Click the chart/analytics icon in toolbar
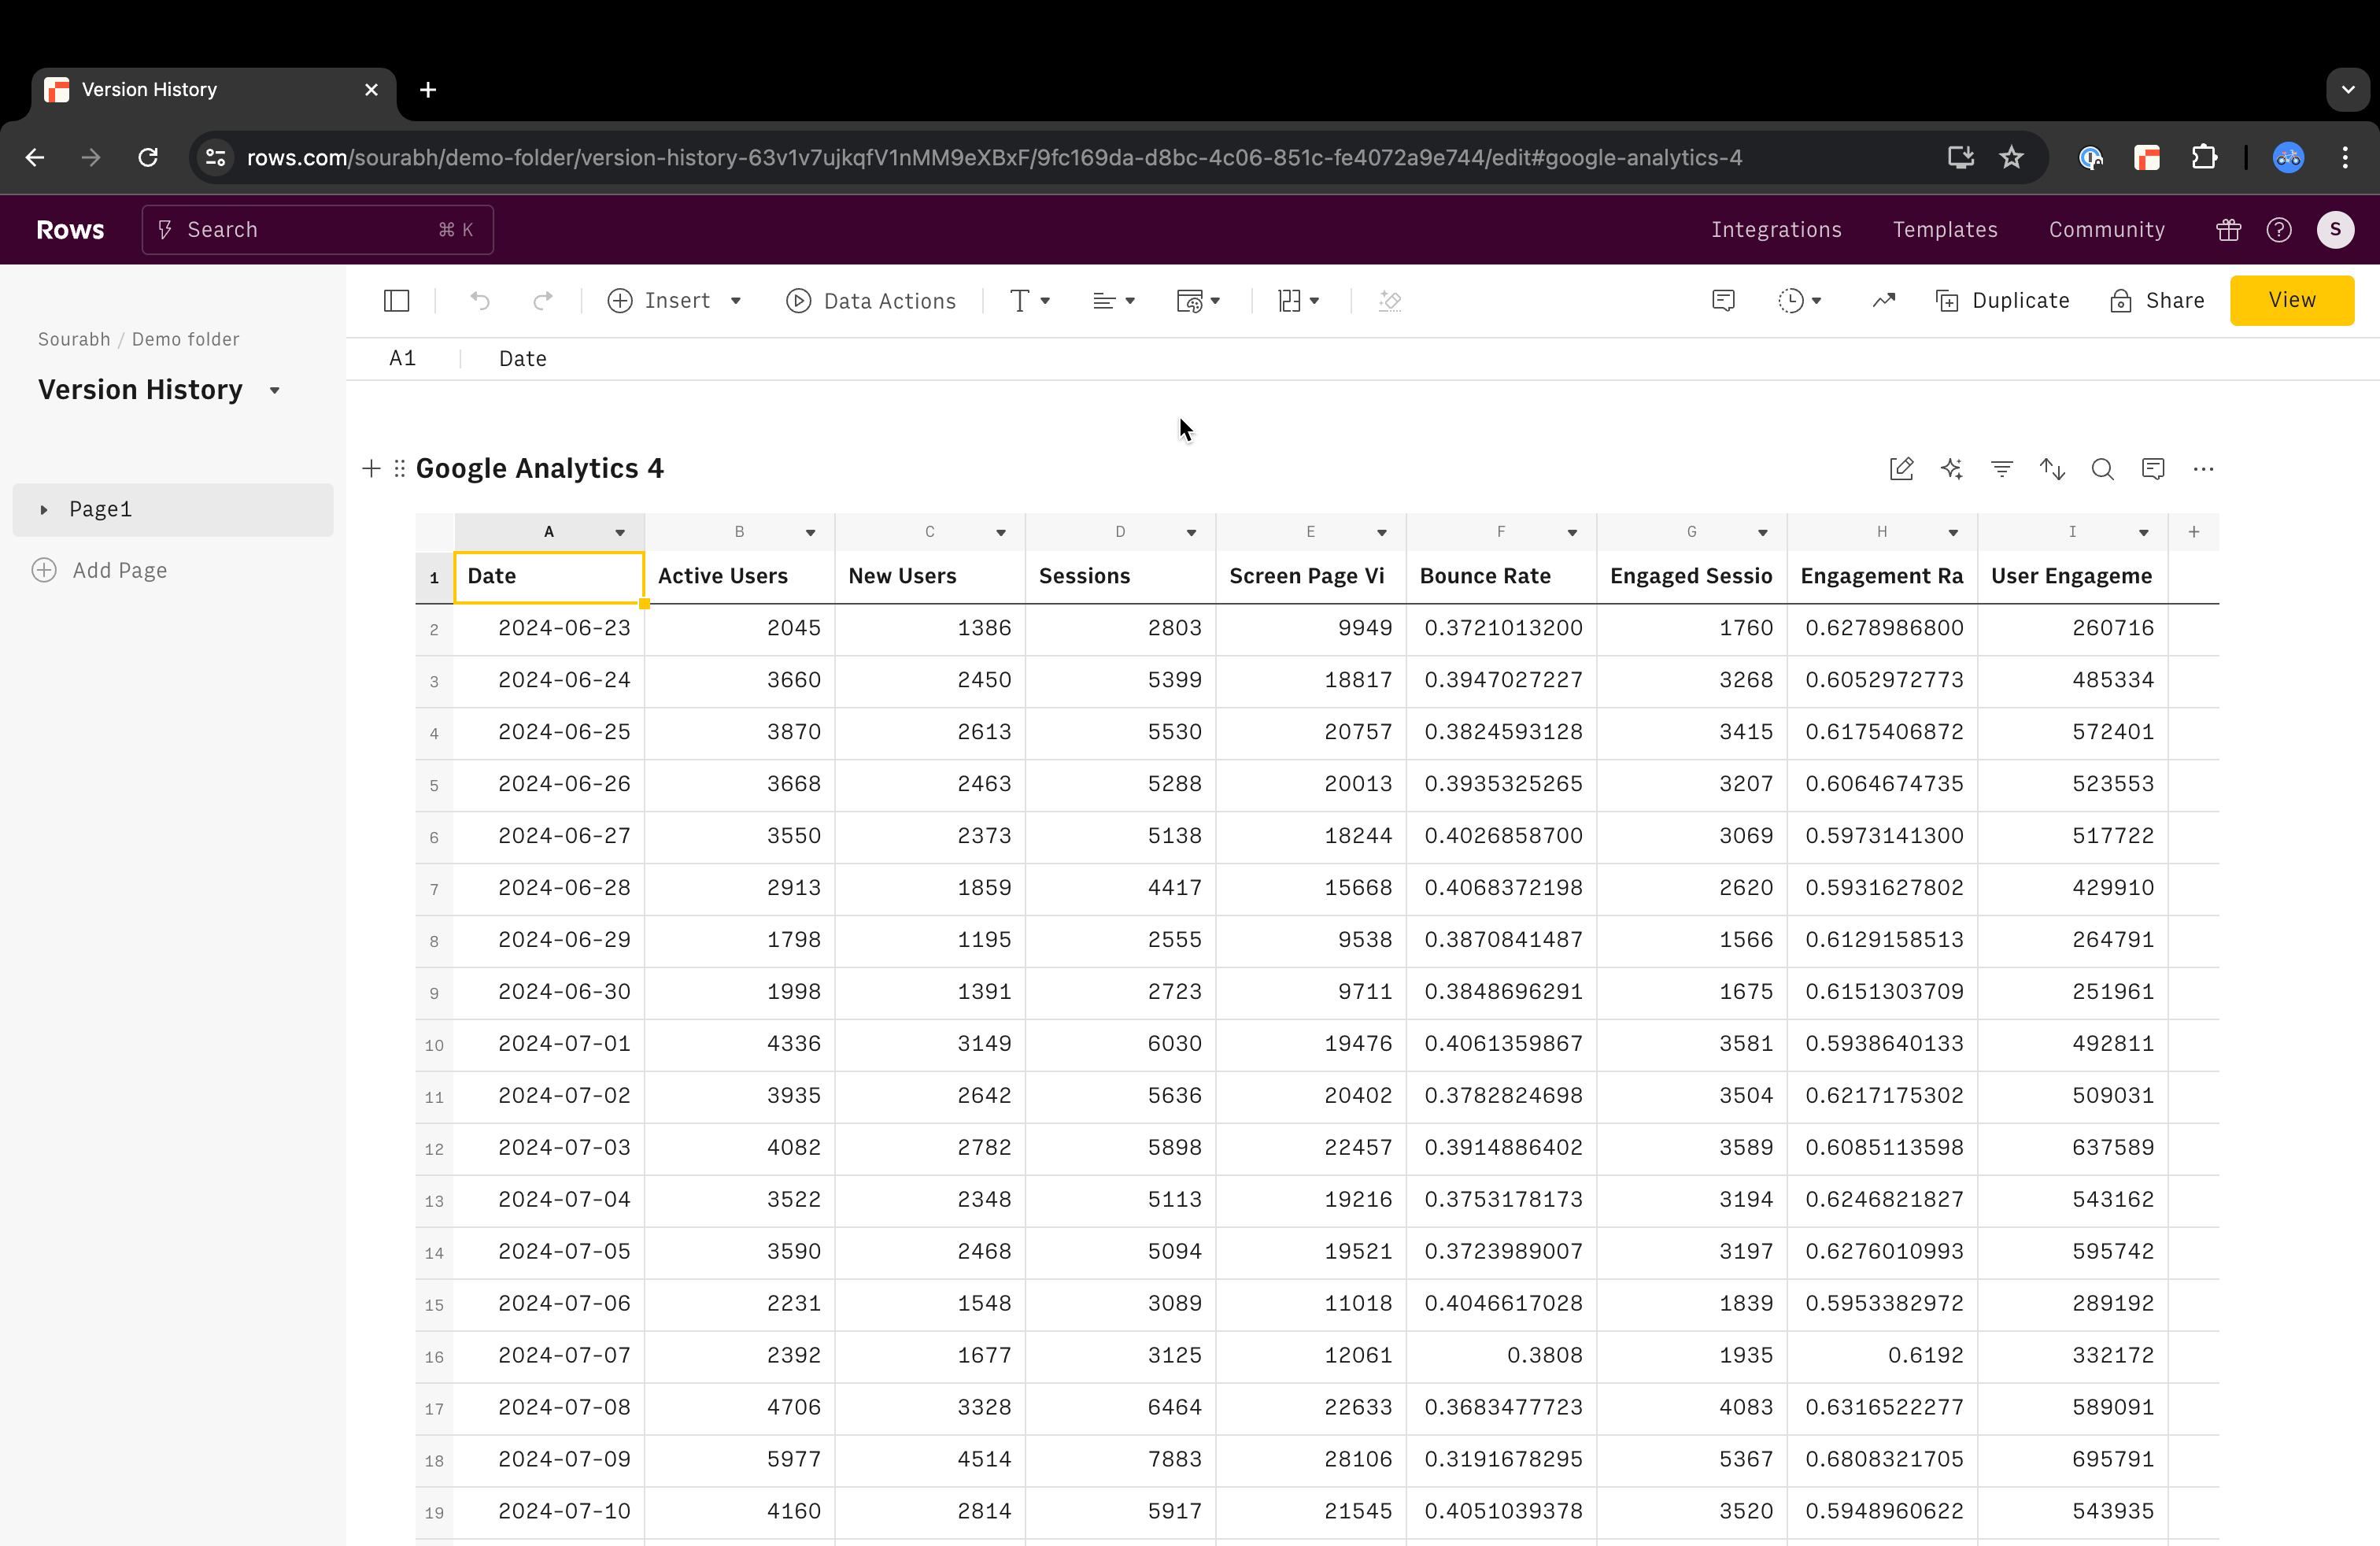 [x=1884, y=300]
